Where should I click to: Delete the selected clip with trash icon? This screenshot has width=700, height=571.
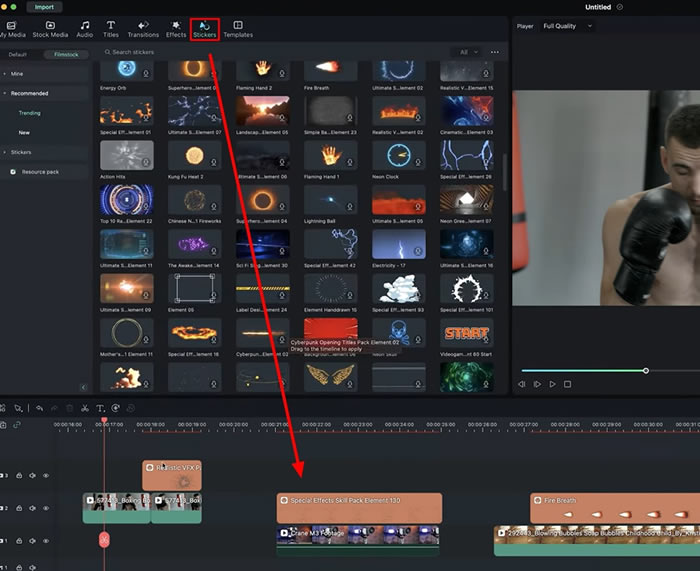pyautogui.click(x=70, y=408)
